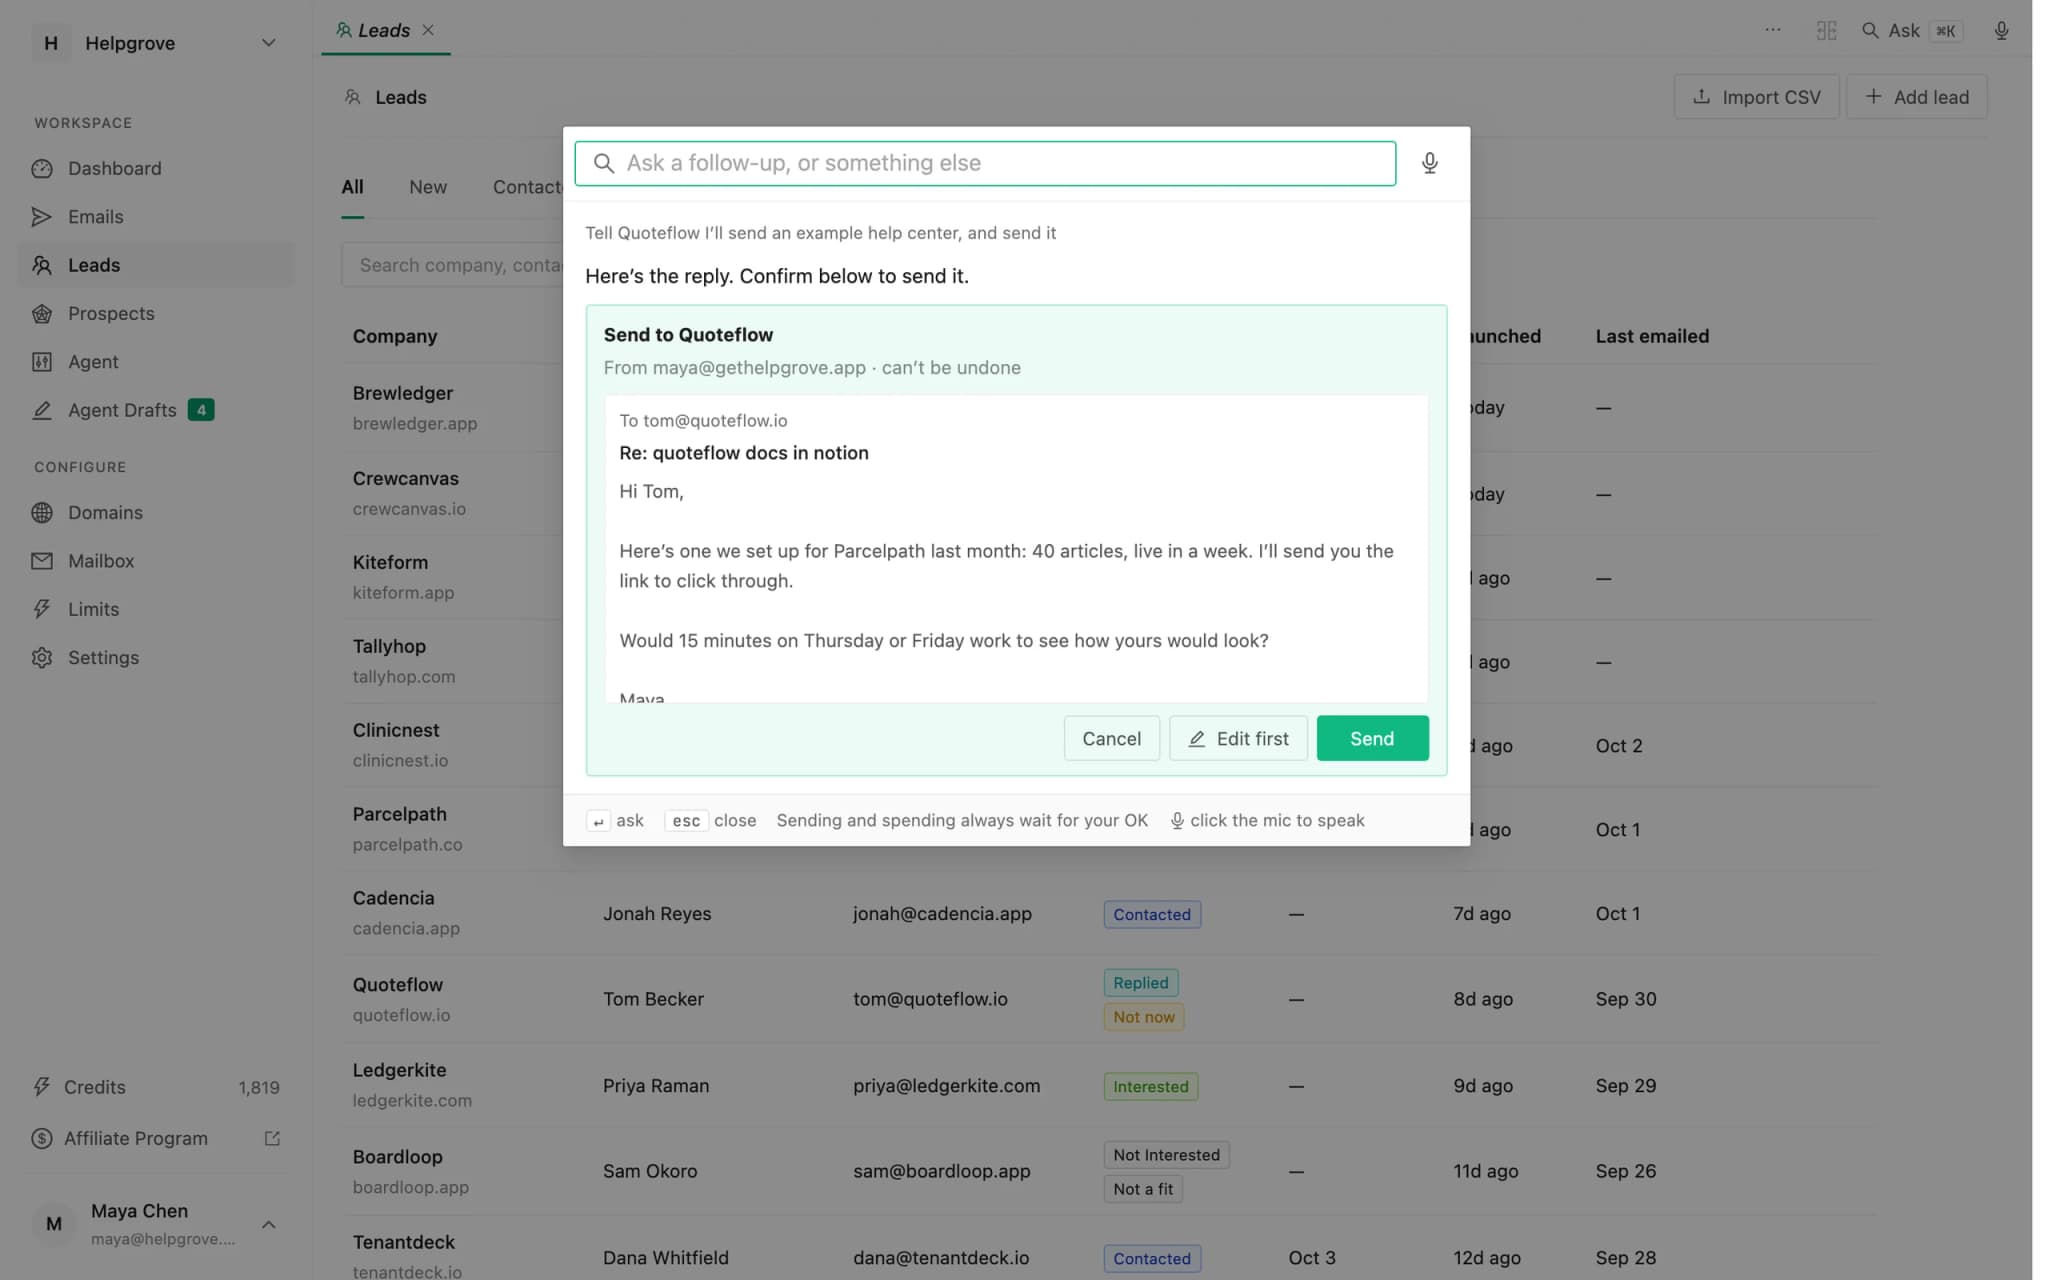Open Affiliate Program external link
Screen dimensions: 2048x1280
click(x=157, y=1138)
